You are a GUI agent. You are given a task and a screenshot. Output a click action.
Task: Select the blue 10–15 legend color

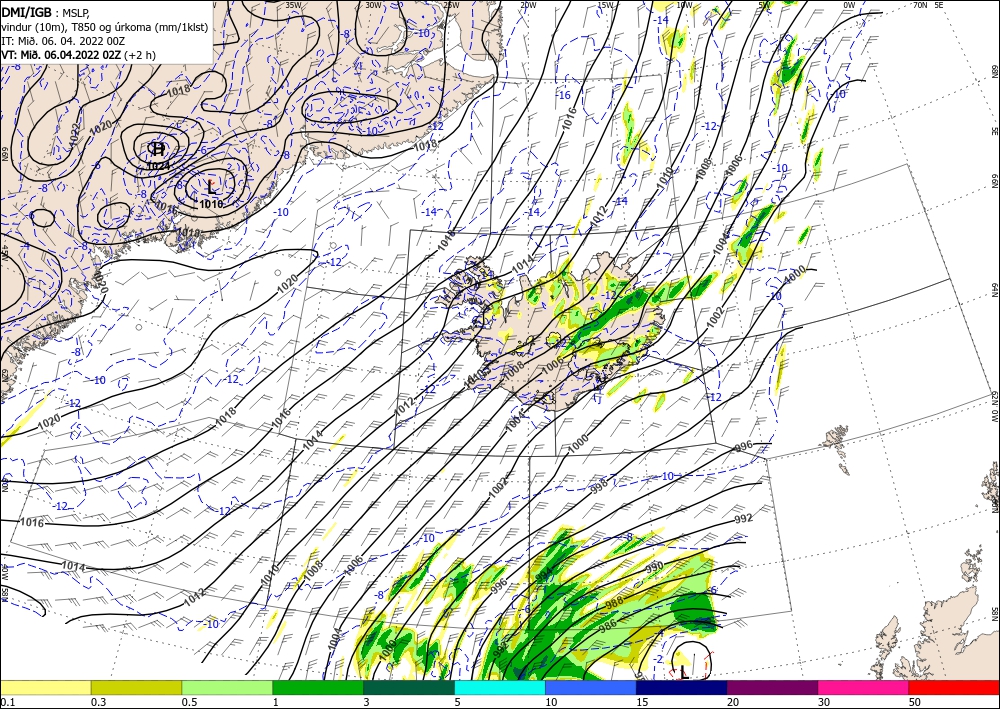coord(591,687)
